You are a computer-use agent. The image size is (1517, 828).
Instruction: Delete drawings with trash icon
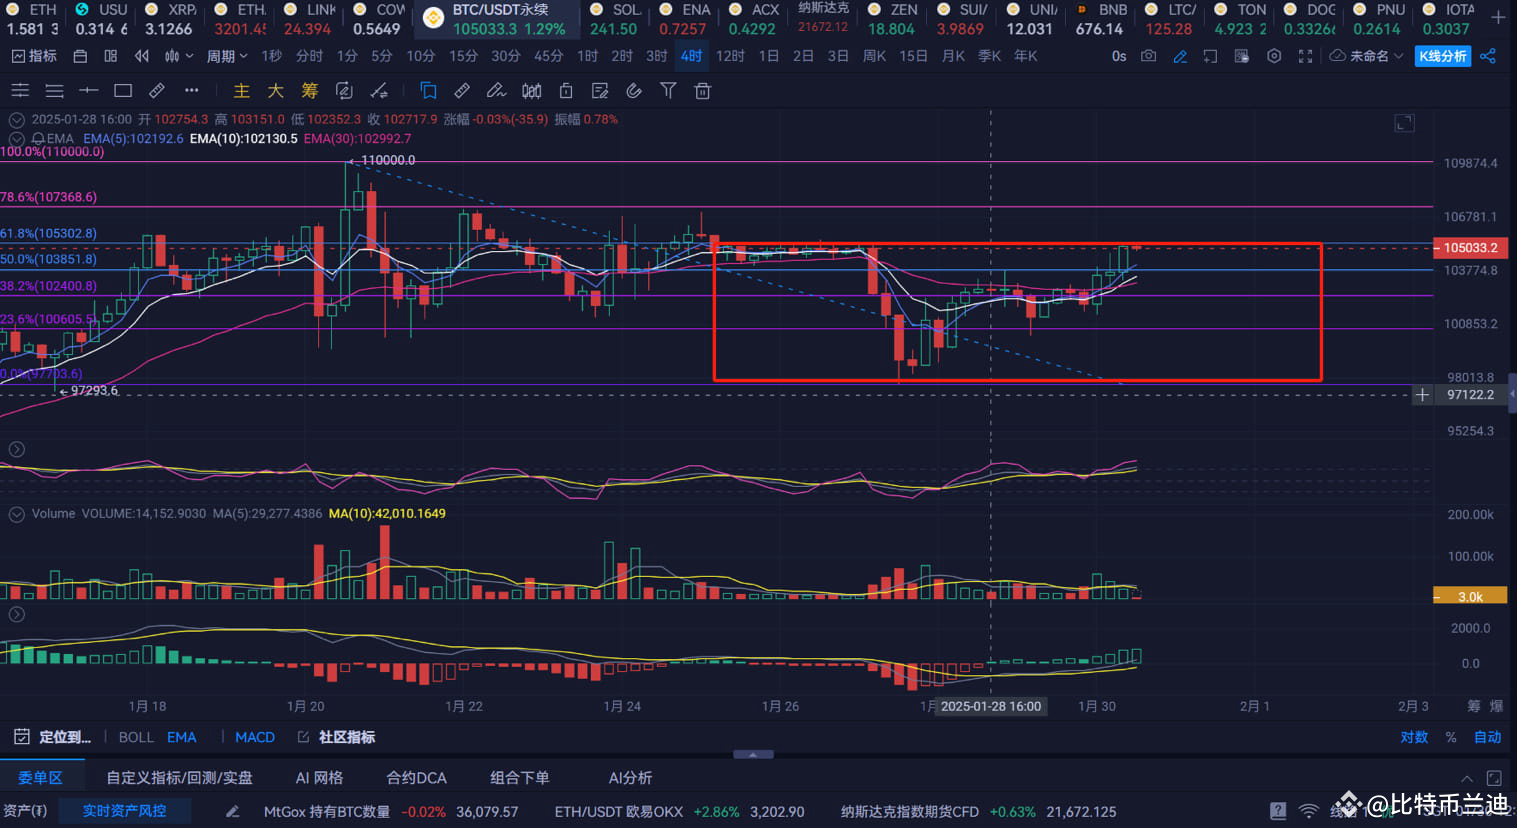[x=703, y=91]
